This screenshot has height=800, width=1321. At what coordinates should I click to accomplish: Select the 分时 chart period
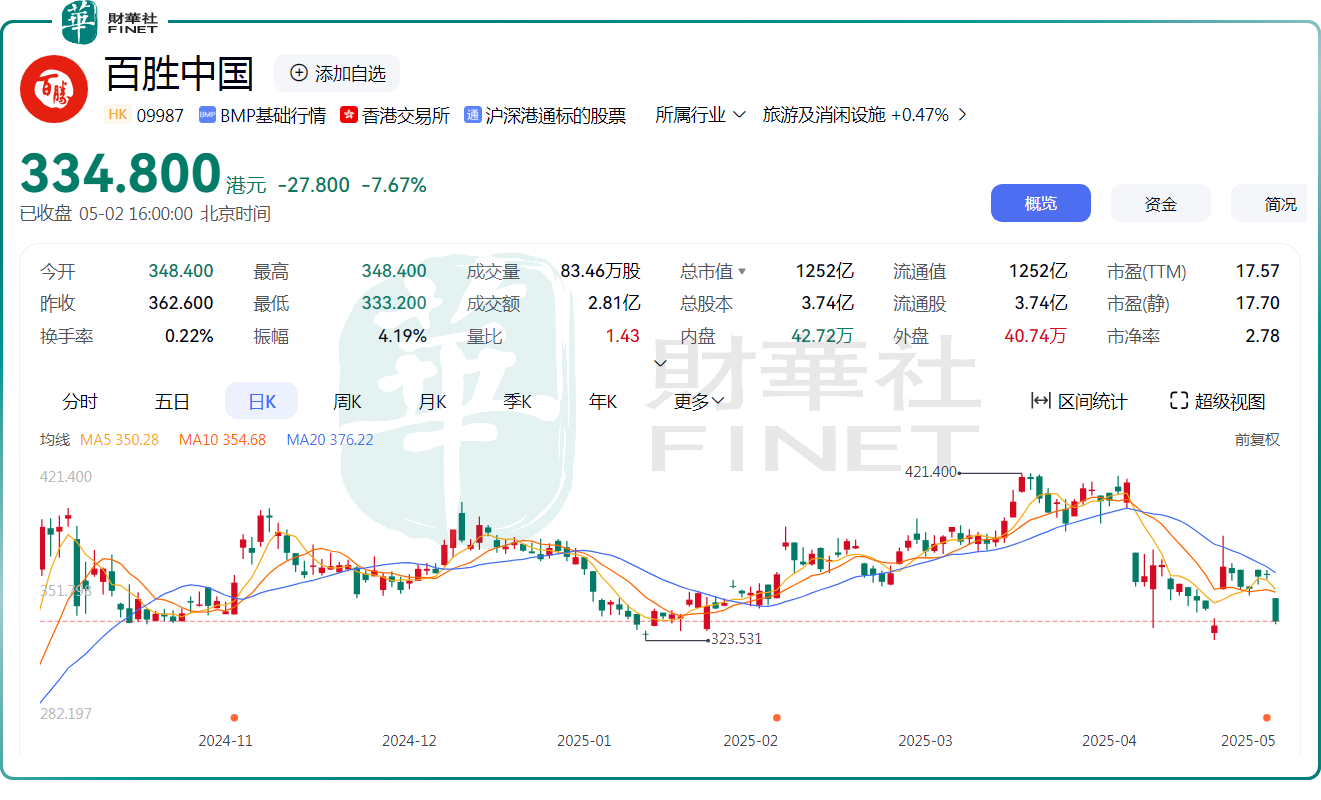point(80,401)
